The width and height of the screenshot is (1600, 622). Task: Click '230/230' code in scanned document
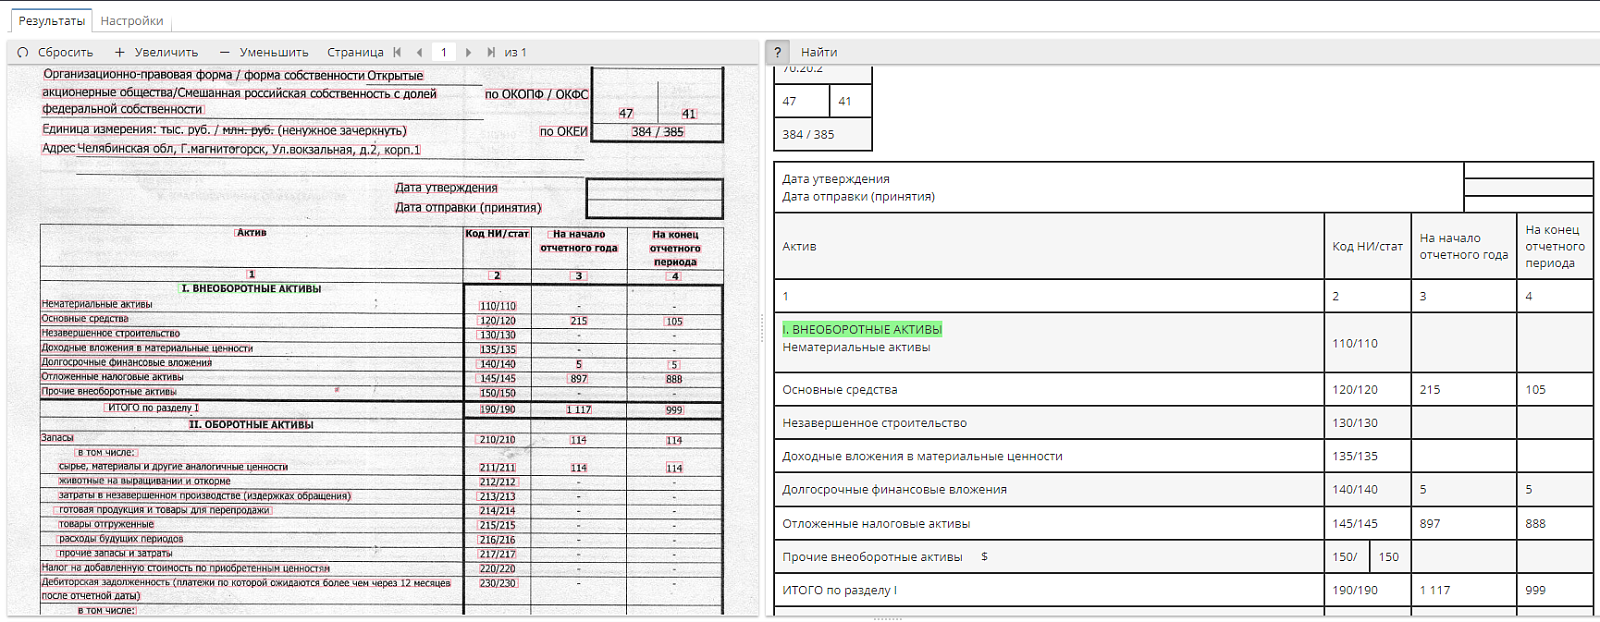(497, 583)
